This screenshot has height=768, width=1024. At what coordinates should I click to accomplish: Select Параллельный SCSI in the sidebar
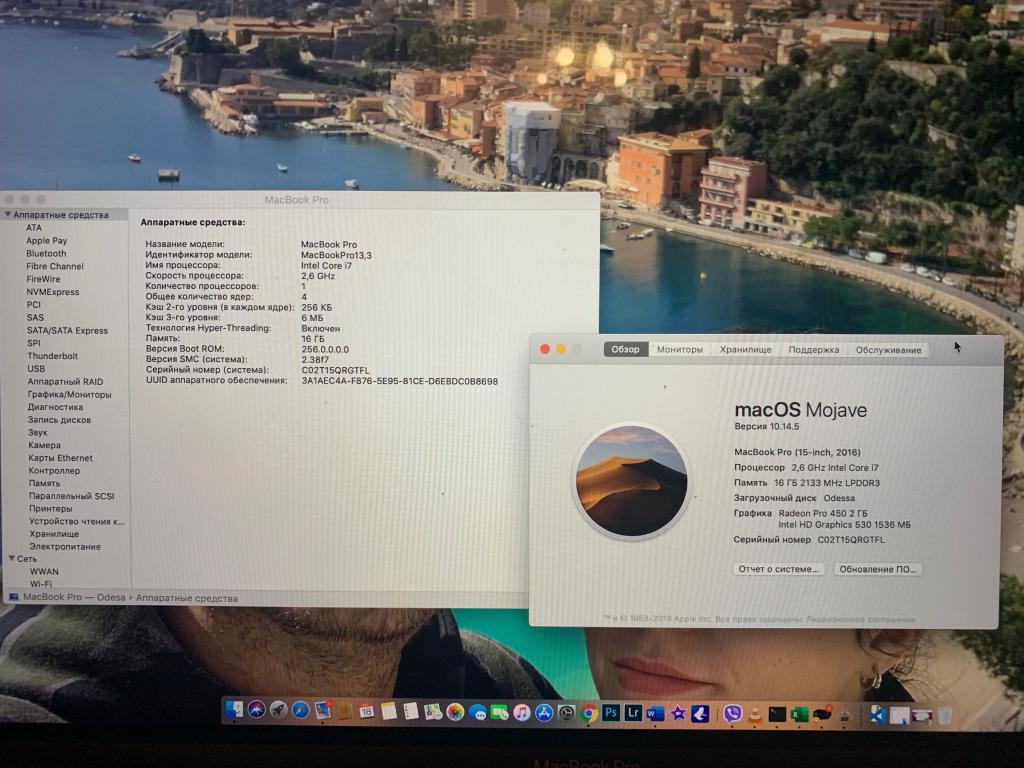[71, 496]
